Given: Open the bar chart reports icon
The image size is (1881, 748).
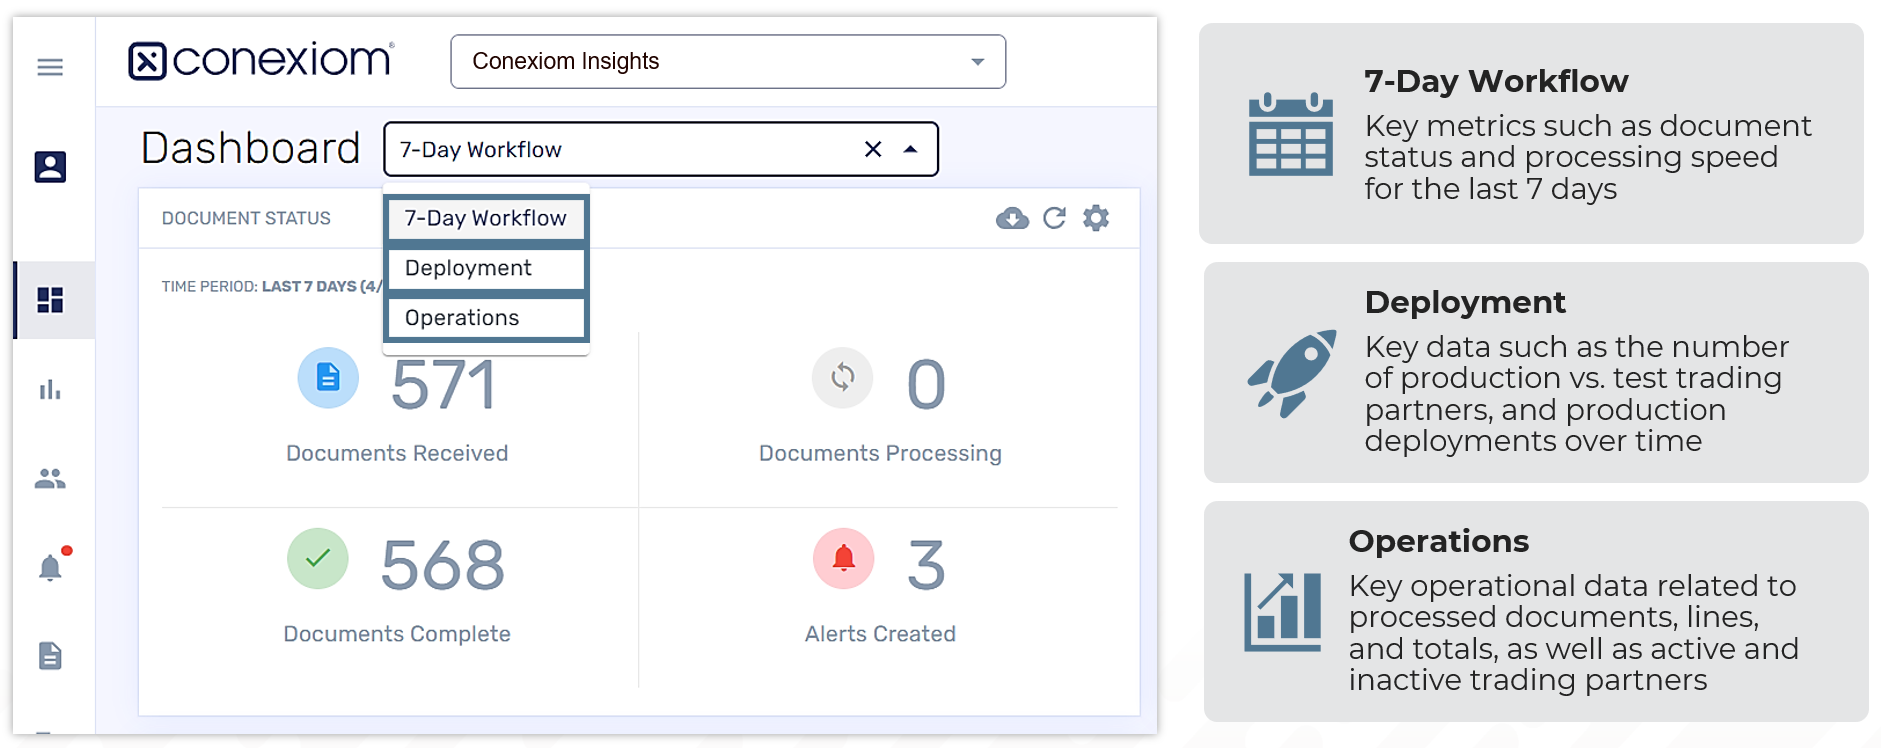Looking at the screenshot, I should point(50,389).
